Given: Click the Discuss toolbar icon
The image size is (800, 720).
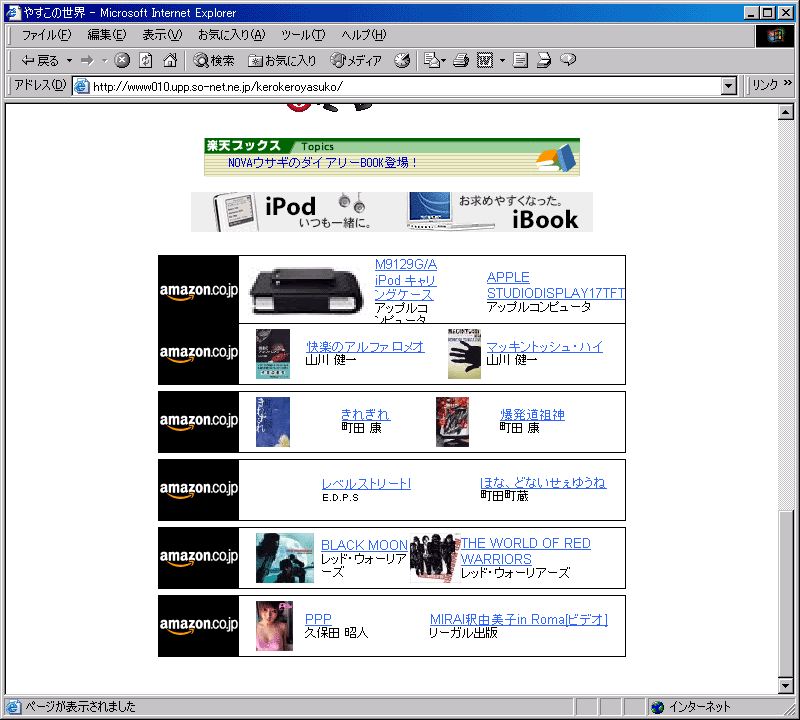Looking at the screenshot, I should pyautogui.click(x=520, y=61).
